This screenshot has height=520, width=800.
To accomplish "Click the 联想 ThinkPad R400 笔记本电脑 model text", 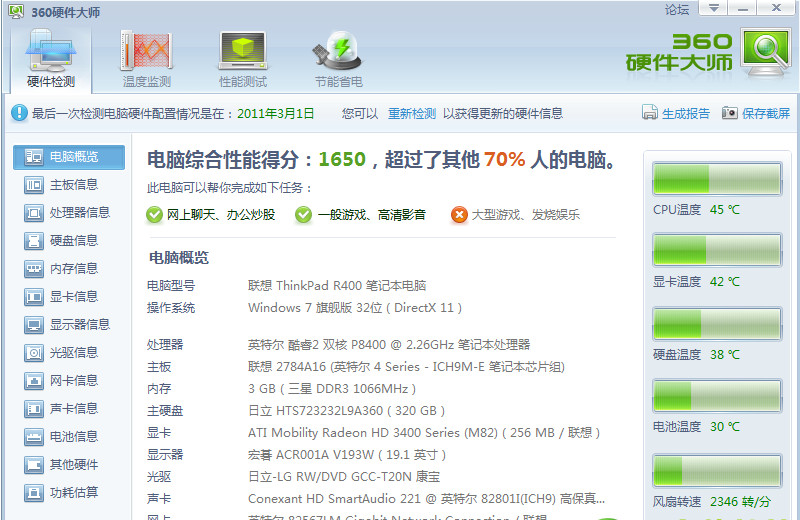I will click(x=337, y=286).
